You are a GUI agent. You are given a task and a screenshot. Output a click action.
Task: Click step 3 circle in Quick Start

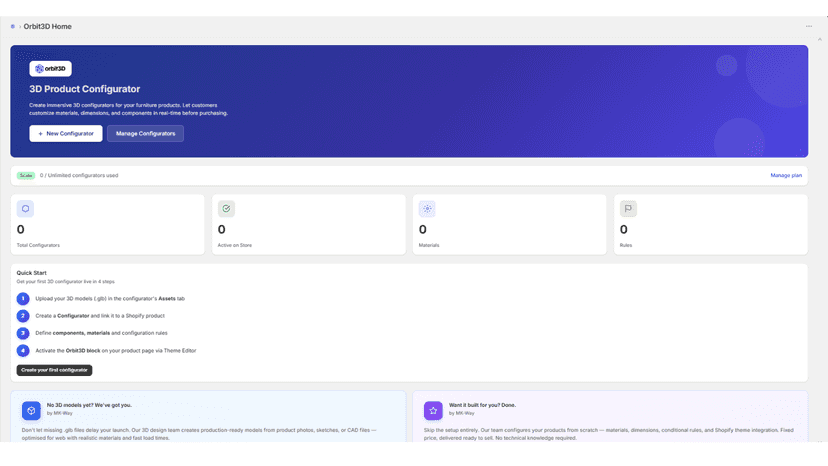[23, 333]
